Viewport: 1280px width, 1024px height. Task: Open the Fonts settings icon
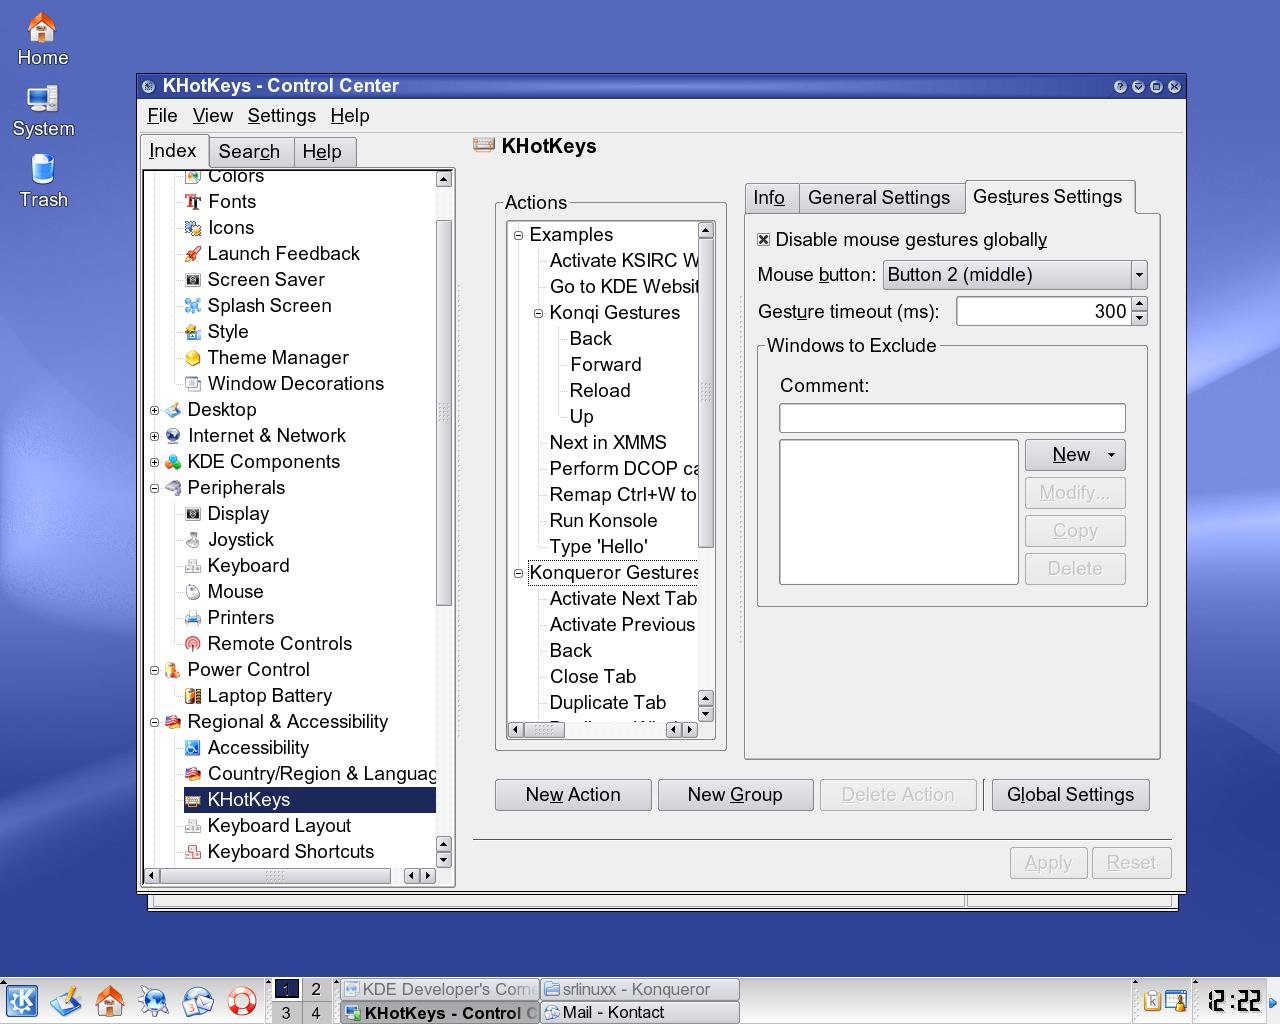193,202
